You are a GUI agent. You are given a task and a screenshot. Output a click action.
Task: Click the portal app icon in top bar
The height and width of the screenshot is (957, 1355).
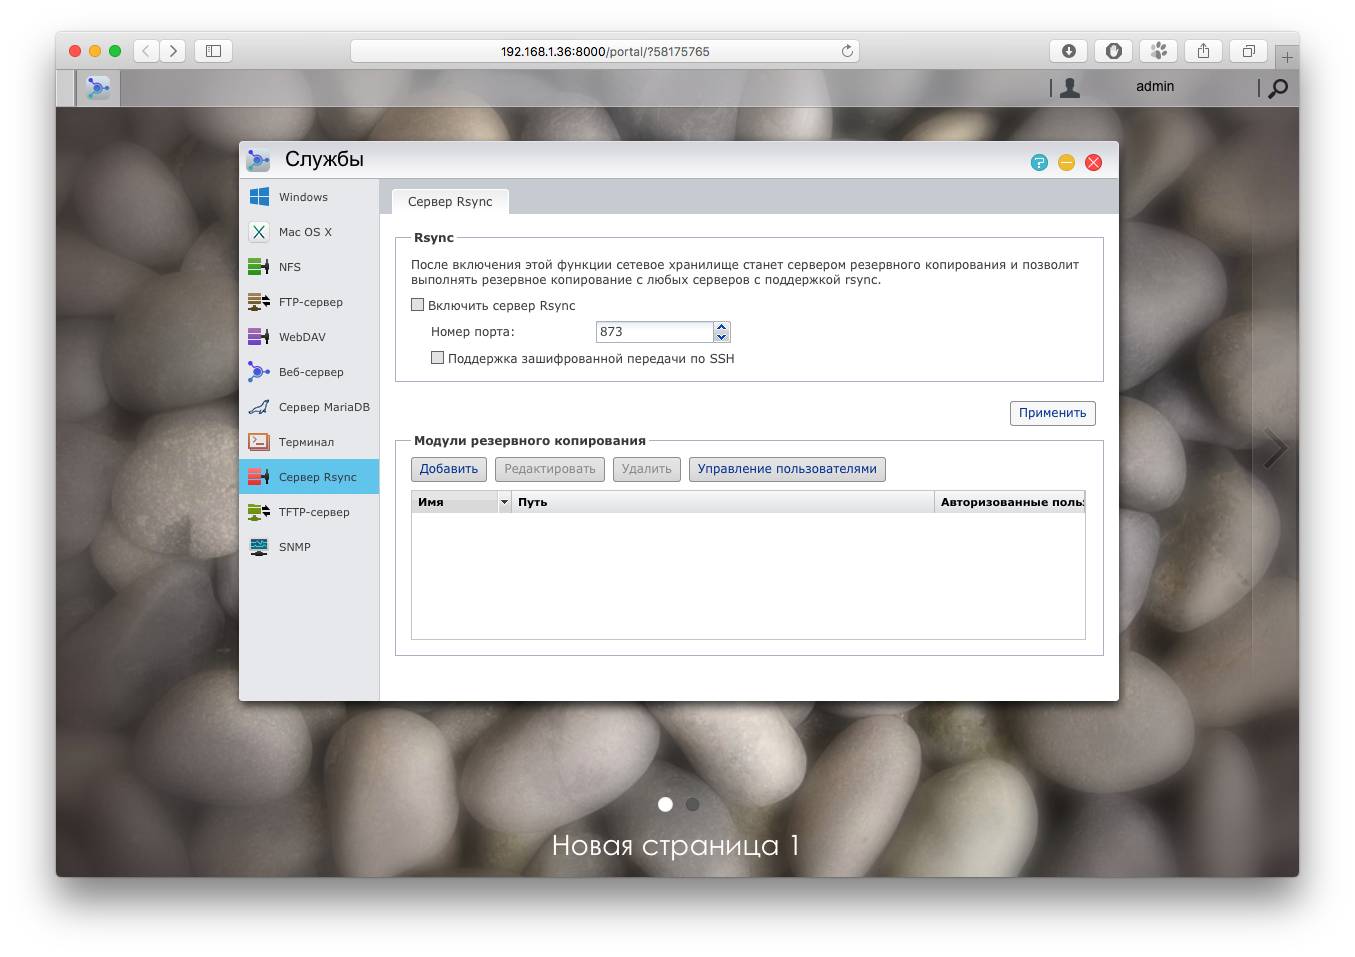click(x=98, y=88)
